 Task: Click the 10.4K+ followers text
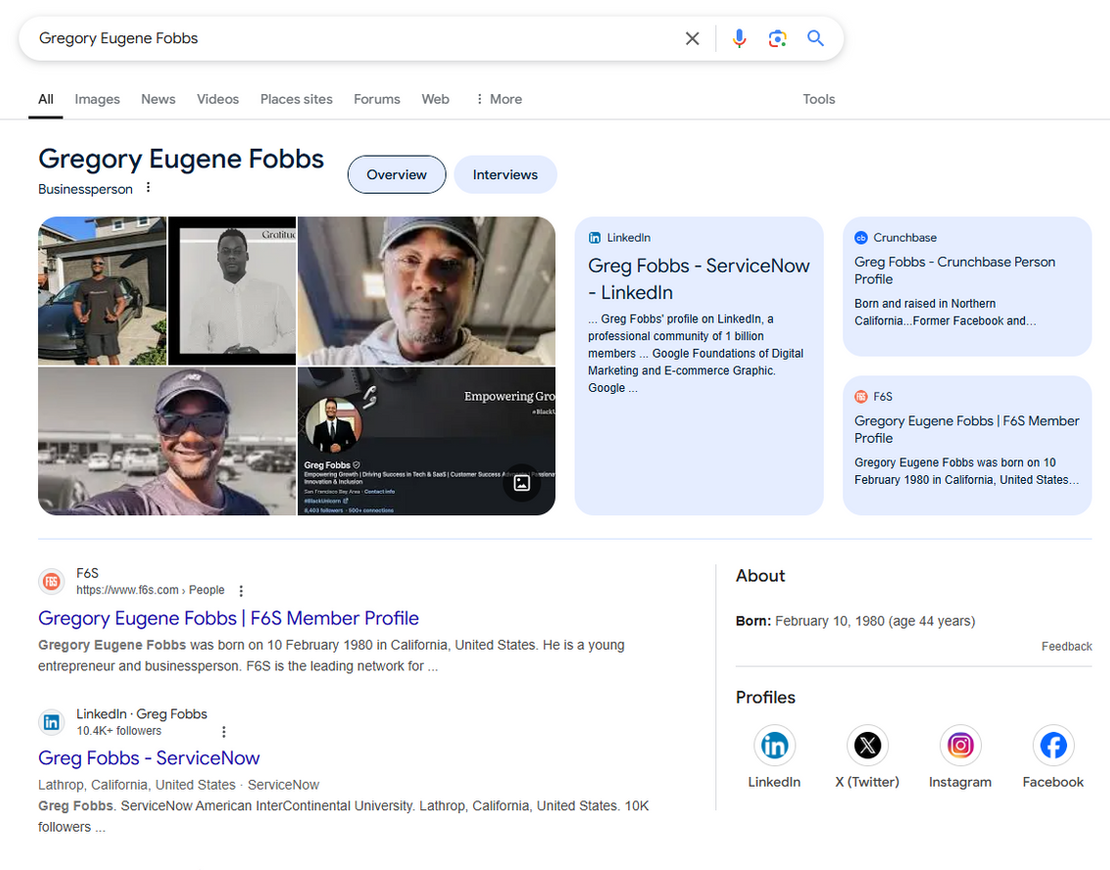[119, 731]
